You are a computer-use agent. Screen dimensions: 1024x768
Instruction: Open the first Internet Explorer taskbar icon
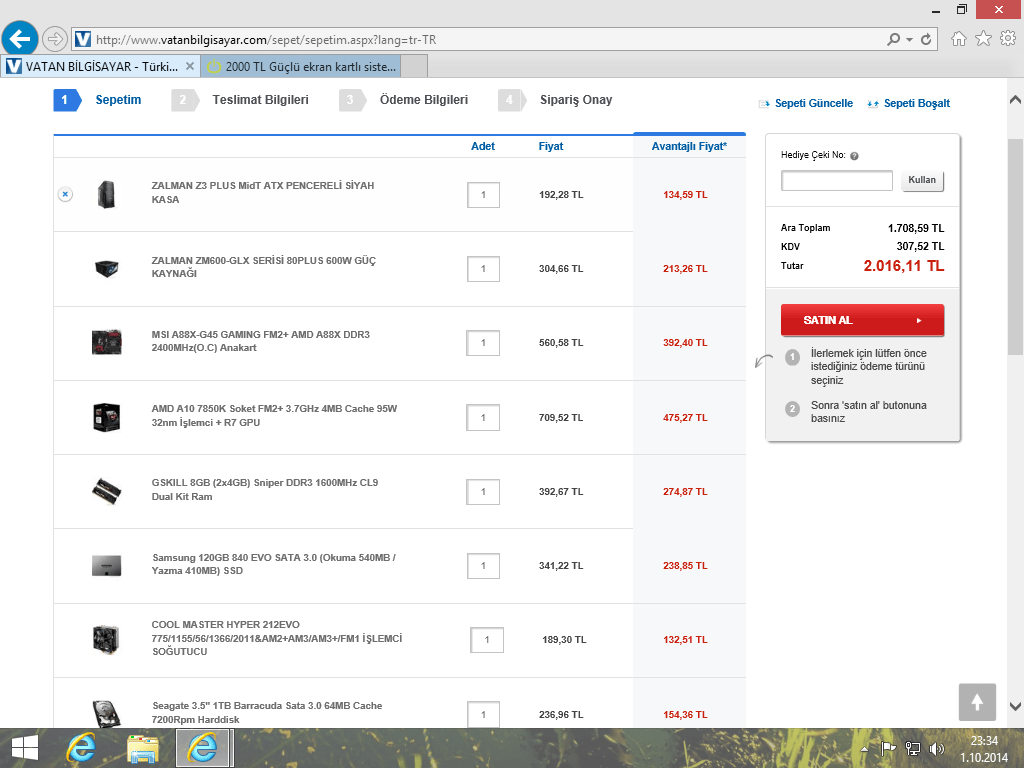tap(81, 748)
